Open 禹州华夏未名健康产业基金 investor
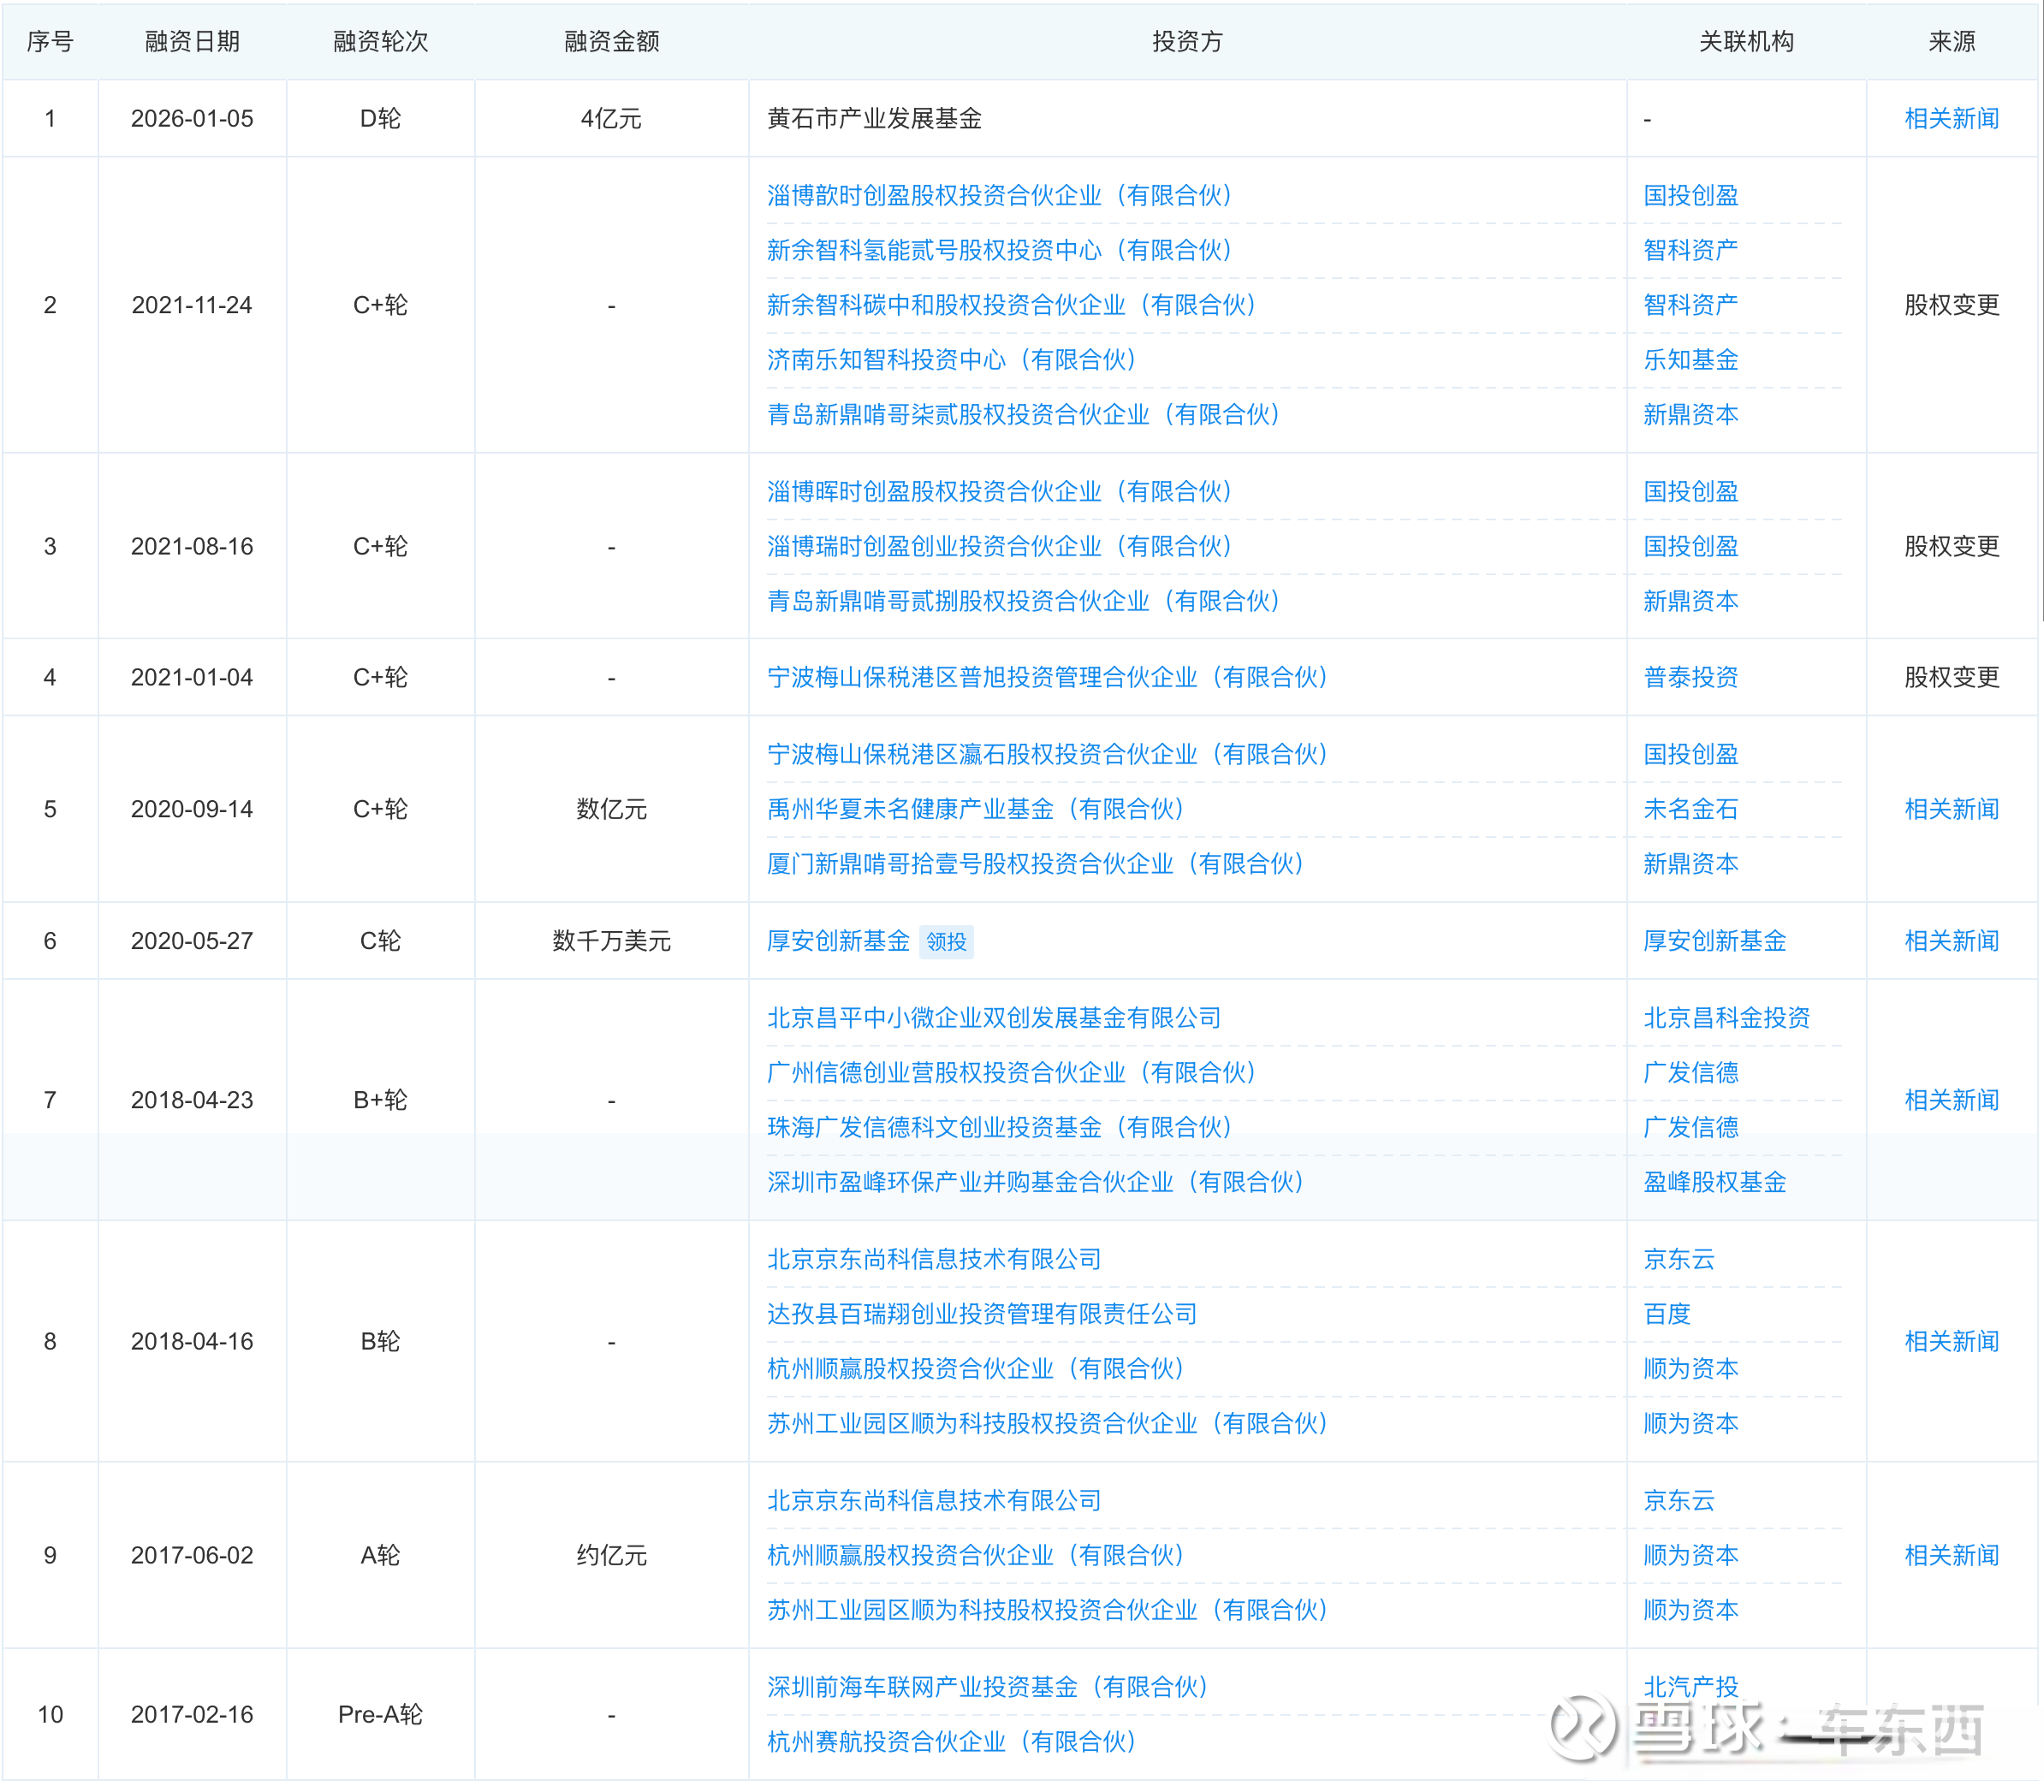The width and height of the screenshot is (2044, 1792). tap(975, 809)
